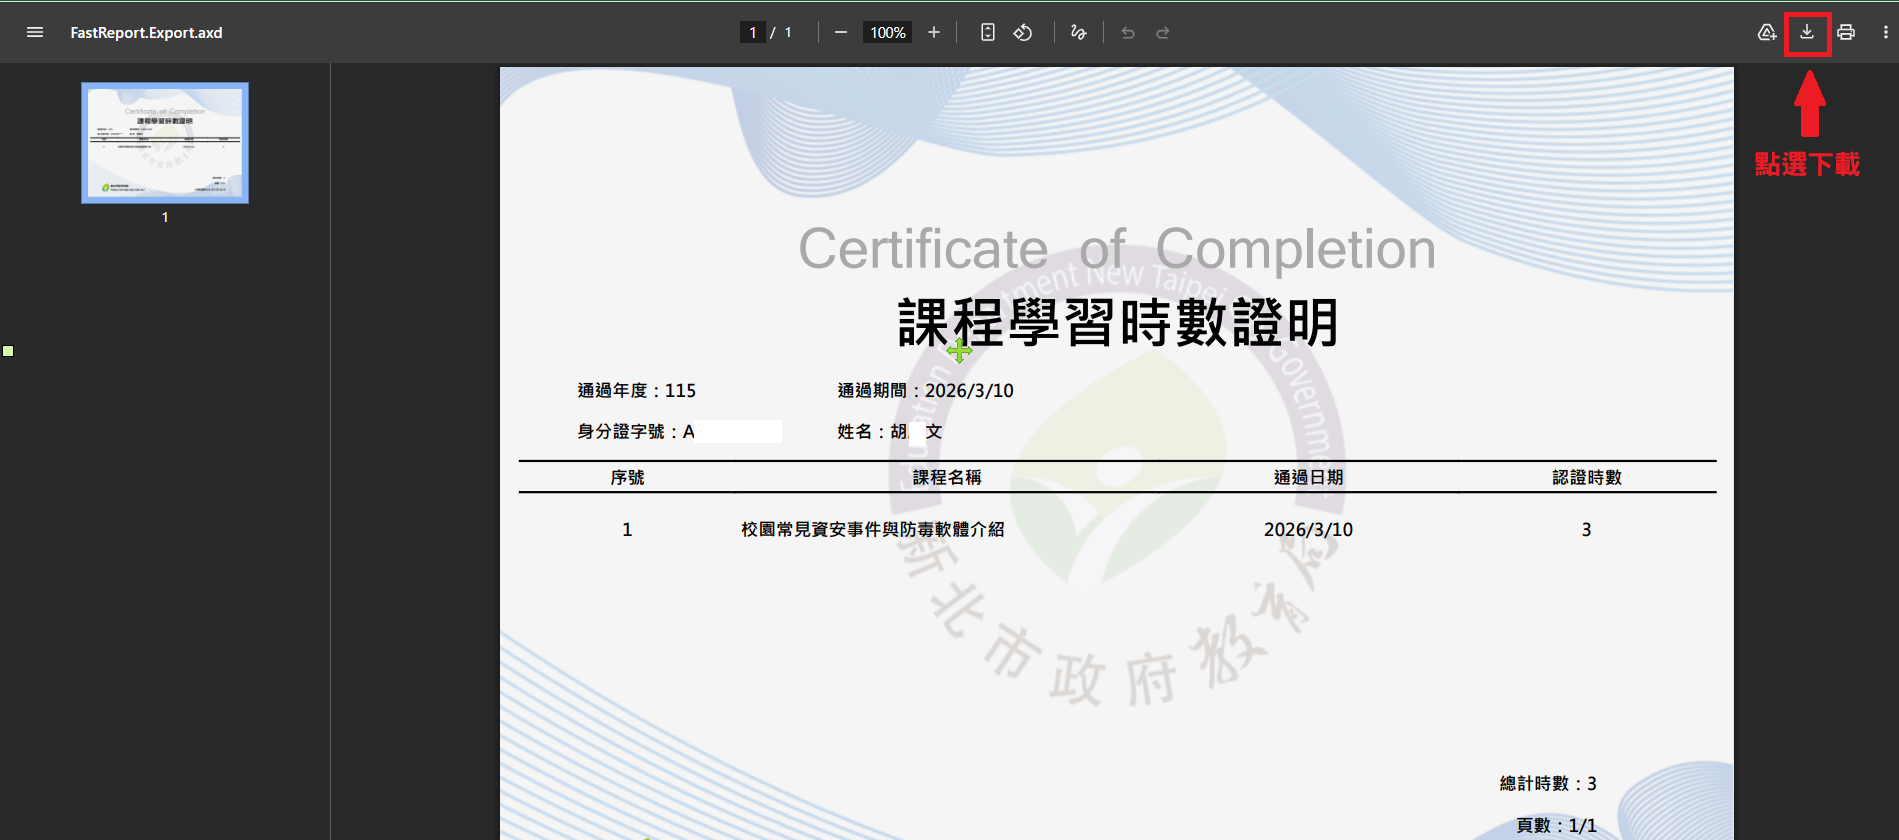Click the zoom out minus button
1899x840 pixels.
pyautogui.click(x=840, y=33)
